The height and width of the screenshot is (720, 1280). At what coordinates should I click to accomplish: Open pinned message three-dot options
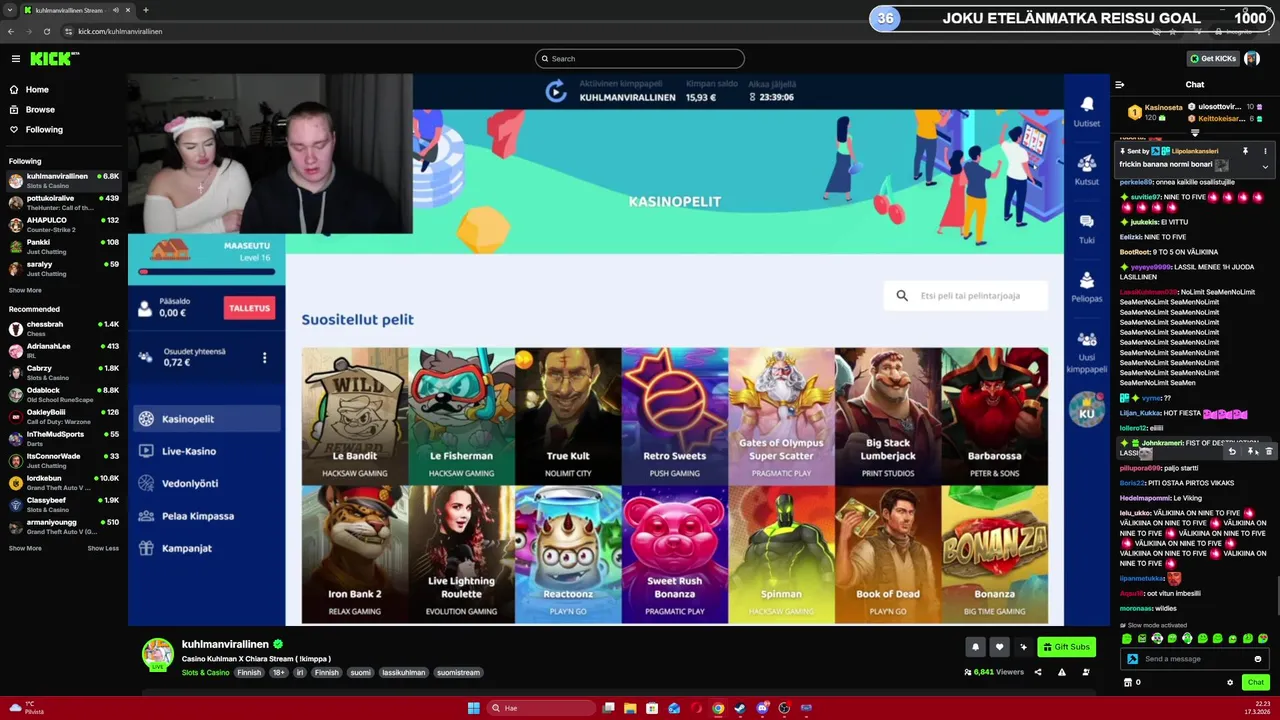tap(1265, 151)
